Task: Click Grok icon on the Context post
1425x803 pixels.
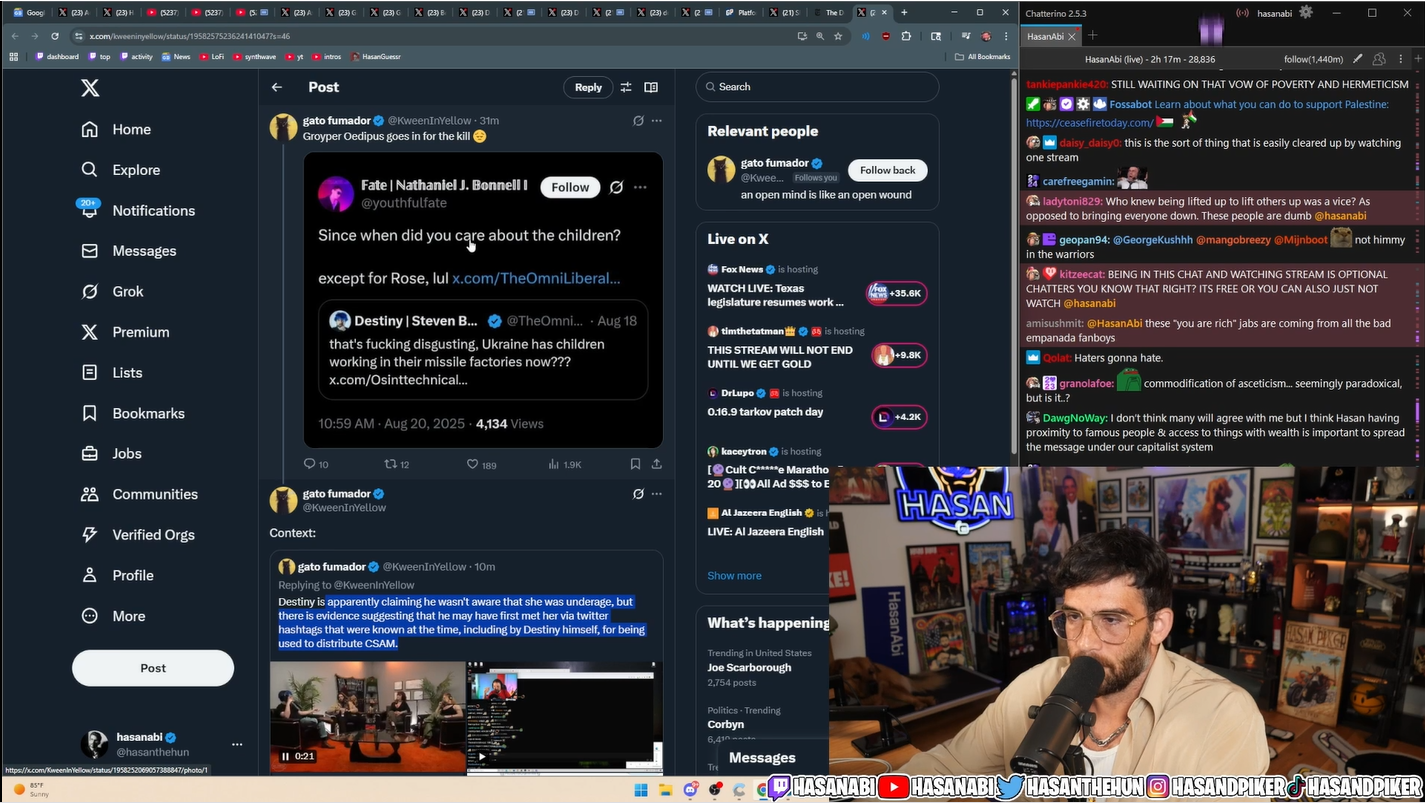Action: [638, 493]
